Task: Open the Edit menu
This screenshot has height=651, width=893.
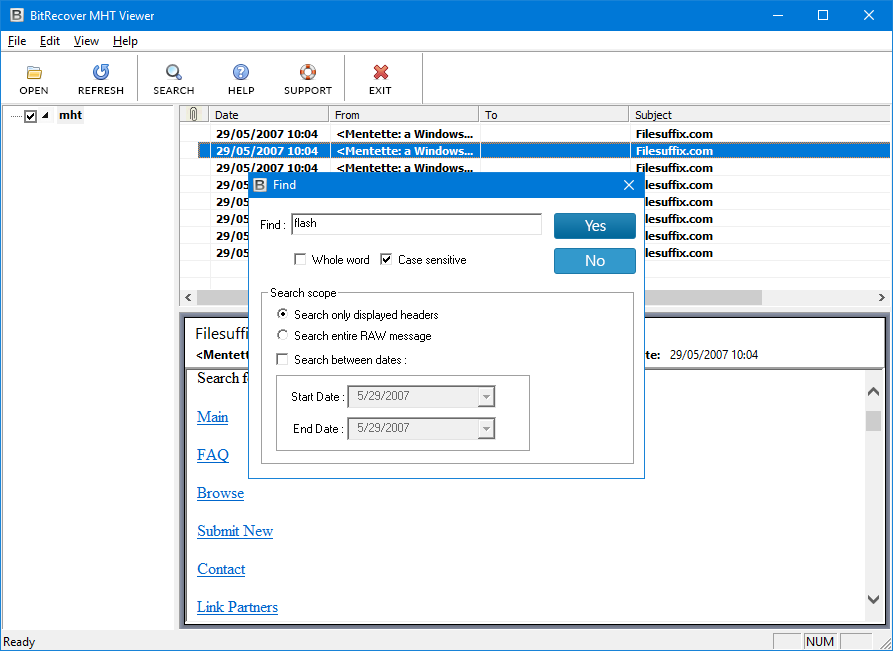Action: point(50,41)
